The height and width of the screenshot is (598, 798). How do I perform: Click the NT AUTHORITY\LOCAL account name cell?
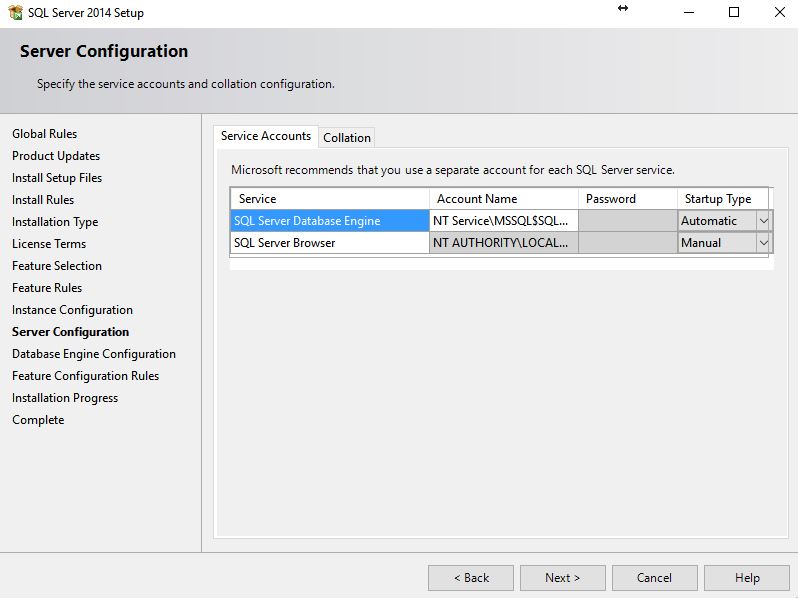(x=504, y=243)
